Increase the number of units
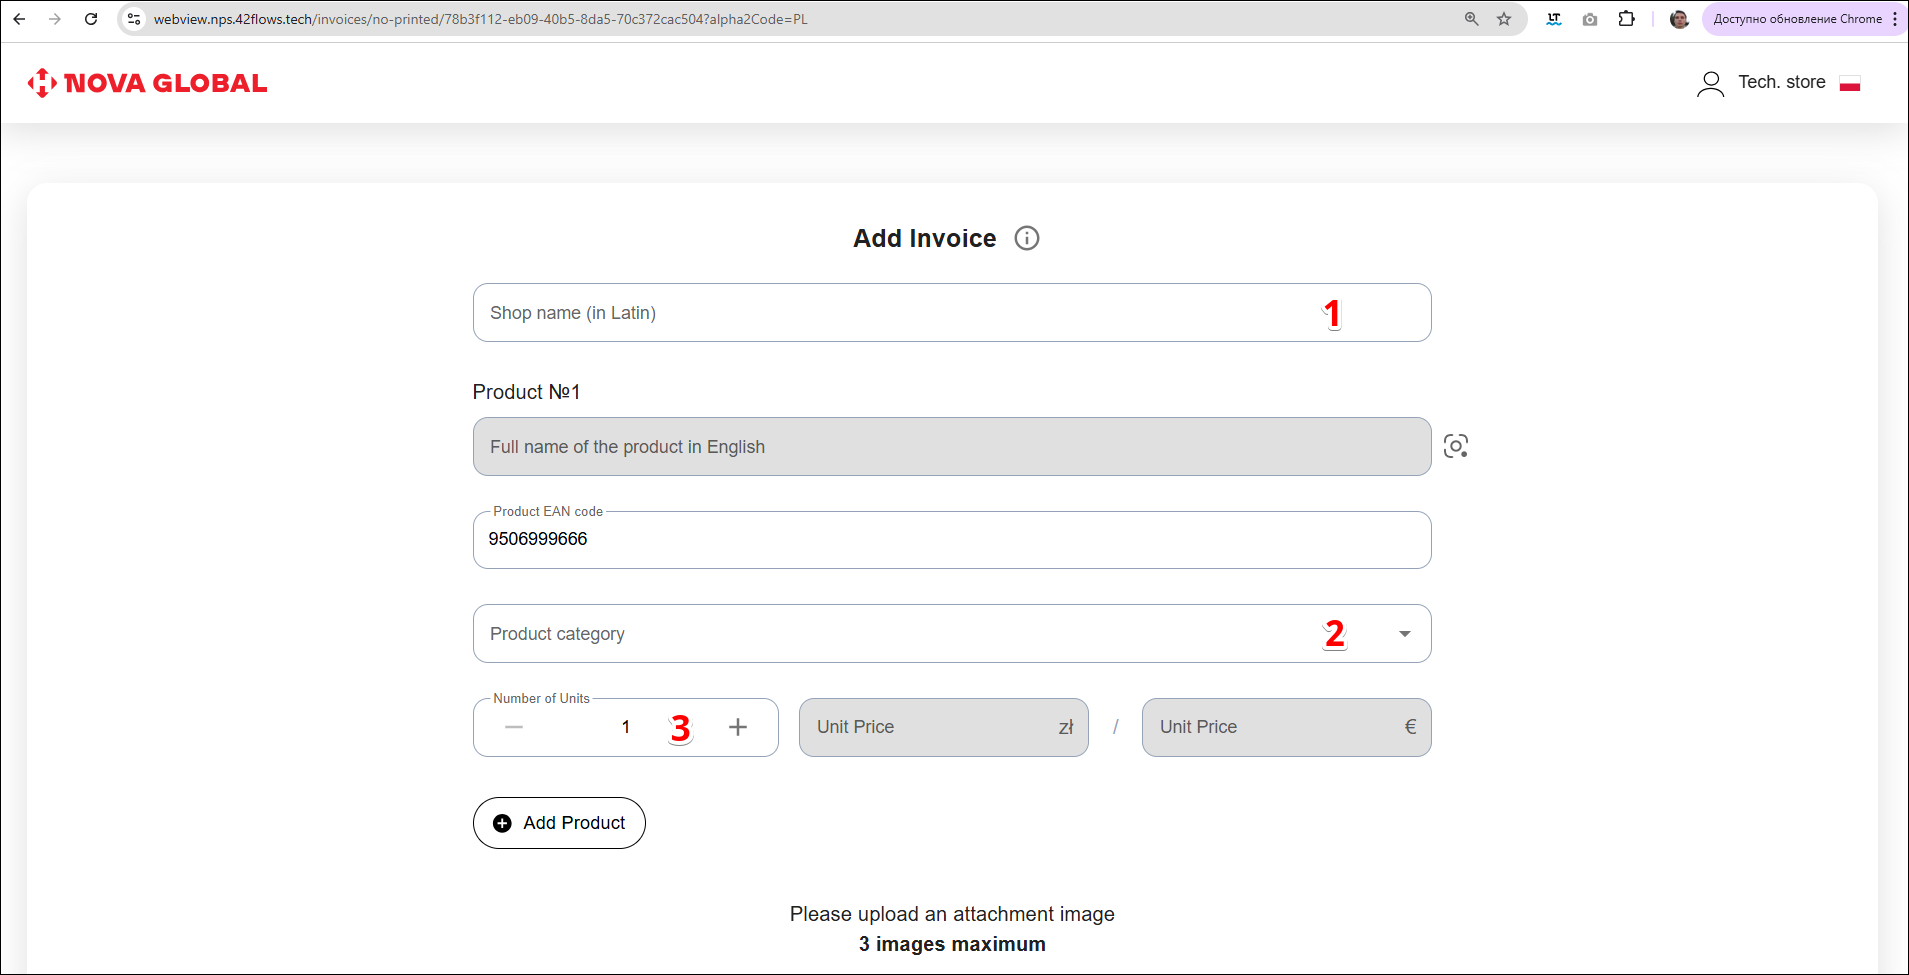 click(x=738, y=727)
